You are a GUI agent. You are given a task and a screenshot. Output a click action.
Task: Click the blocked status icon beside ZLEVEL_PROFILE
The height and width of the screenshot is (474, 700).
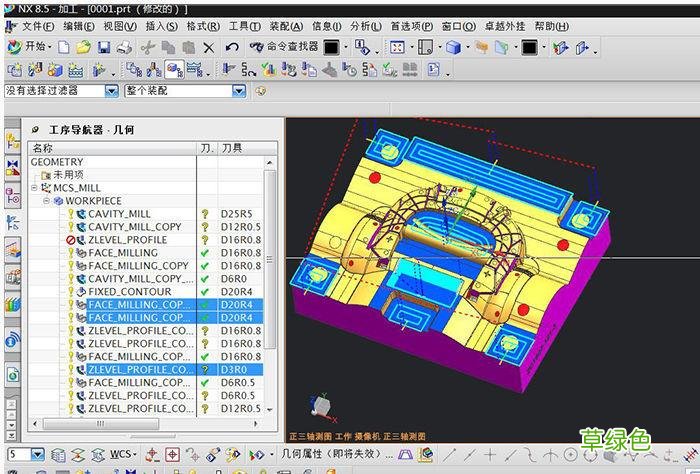(71, 240)
